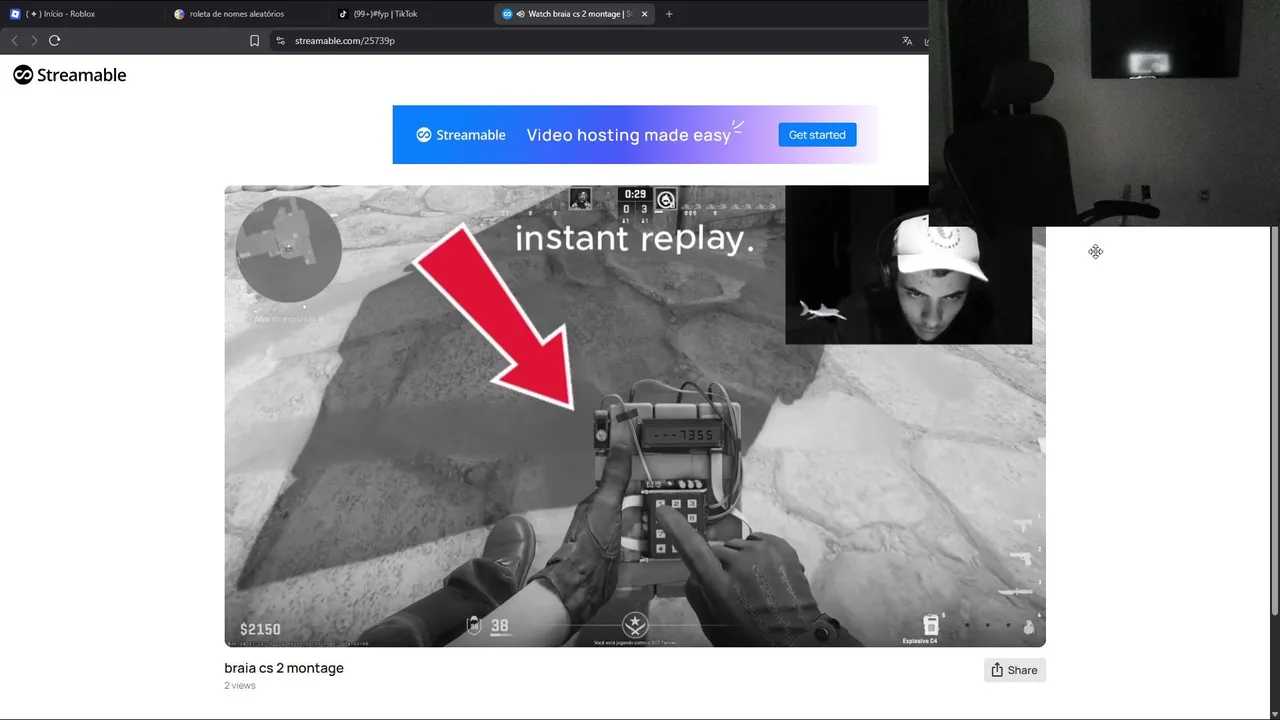Go back to the previous page
Screen dimensions: 1280x720
pyautogui.click(x=14, y=40)
